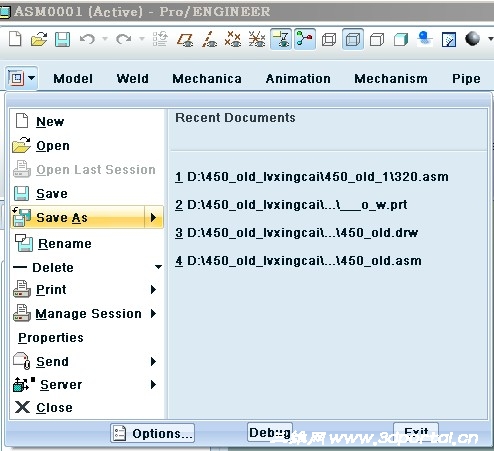This screenshot has height=451, width=494.
Task: Choose Save from the file menu
Action: point(87,193)
